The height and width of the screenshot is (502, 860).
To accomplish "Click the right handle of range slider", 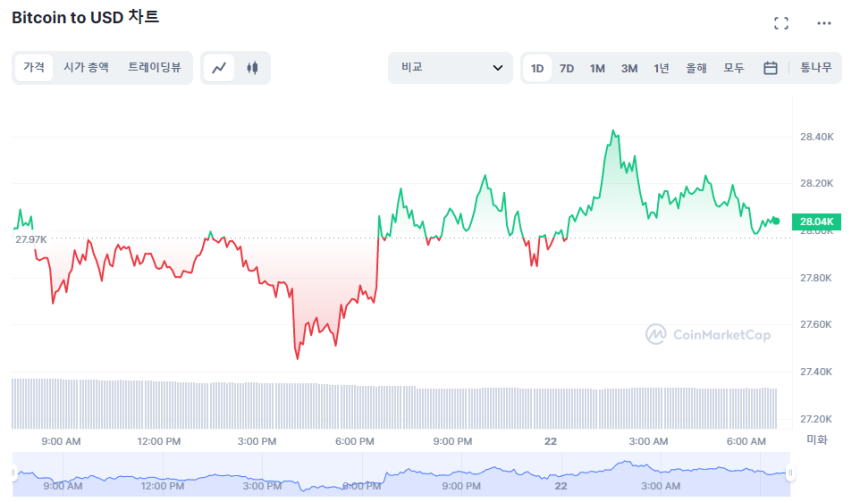I will [790, 473].
